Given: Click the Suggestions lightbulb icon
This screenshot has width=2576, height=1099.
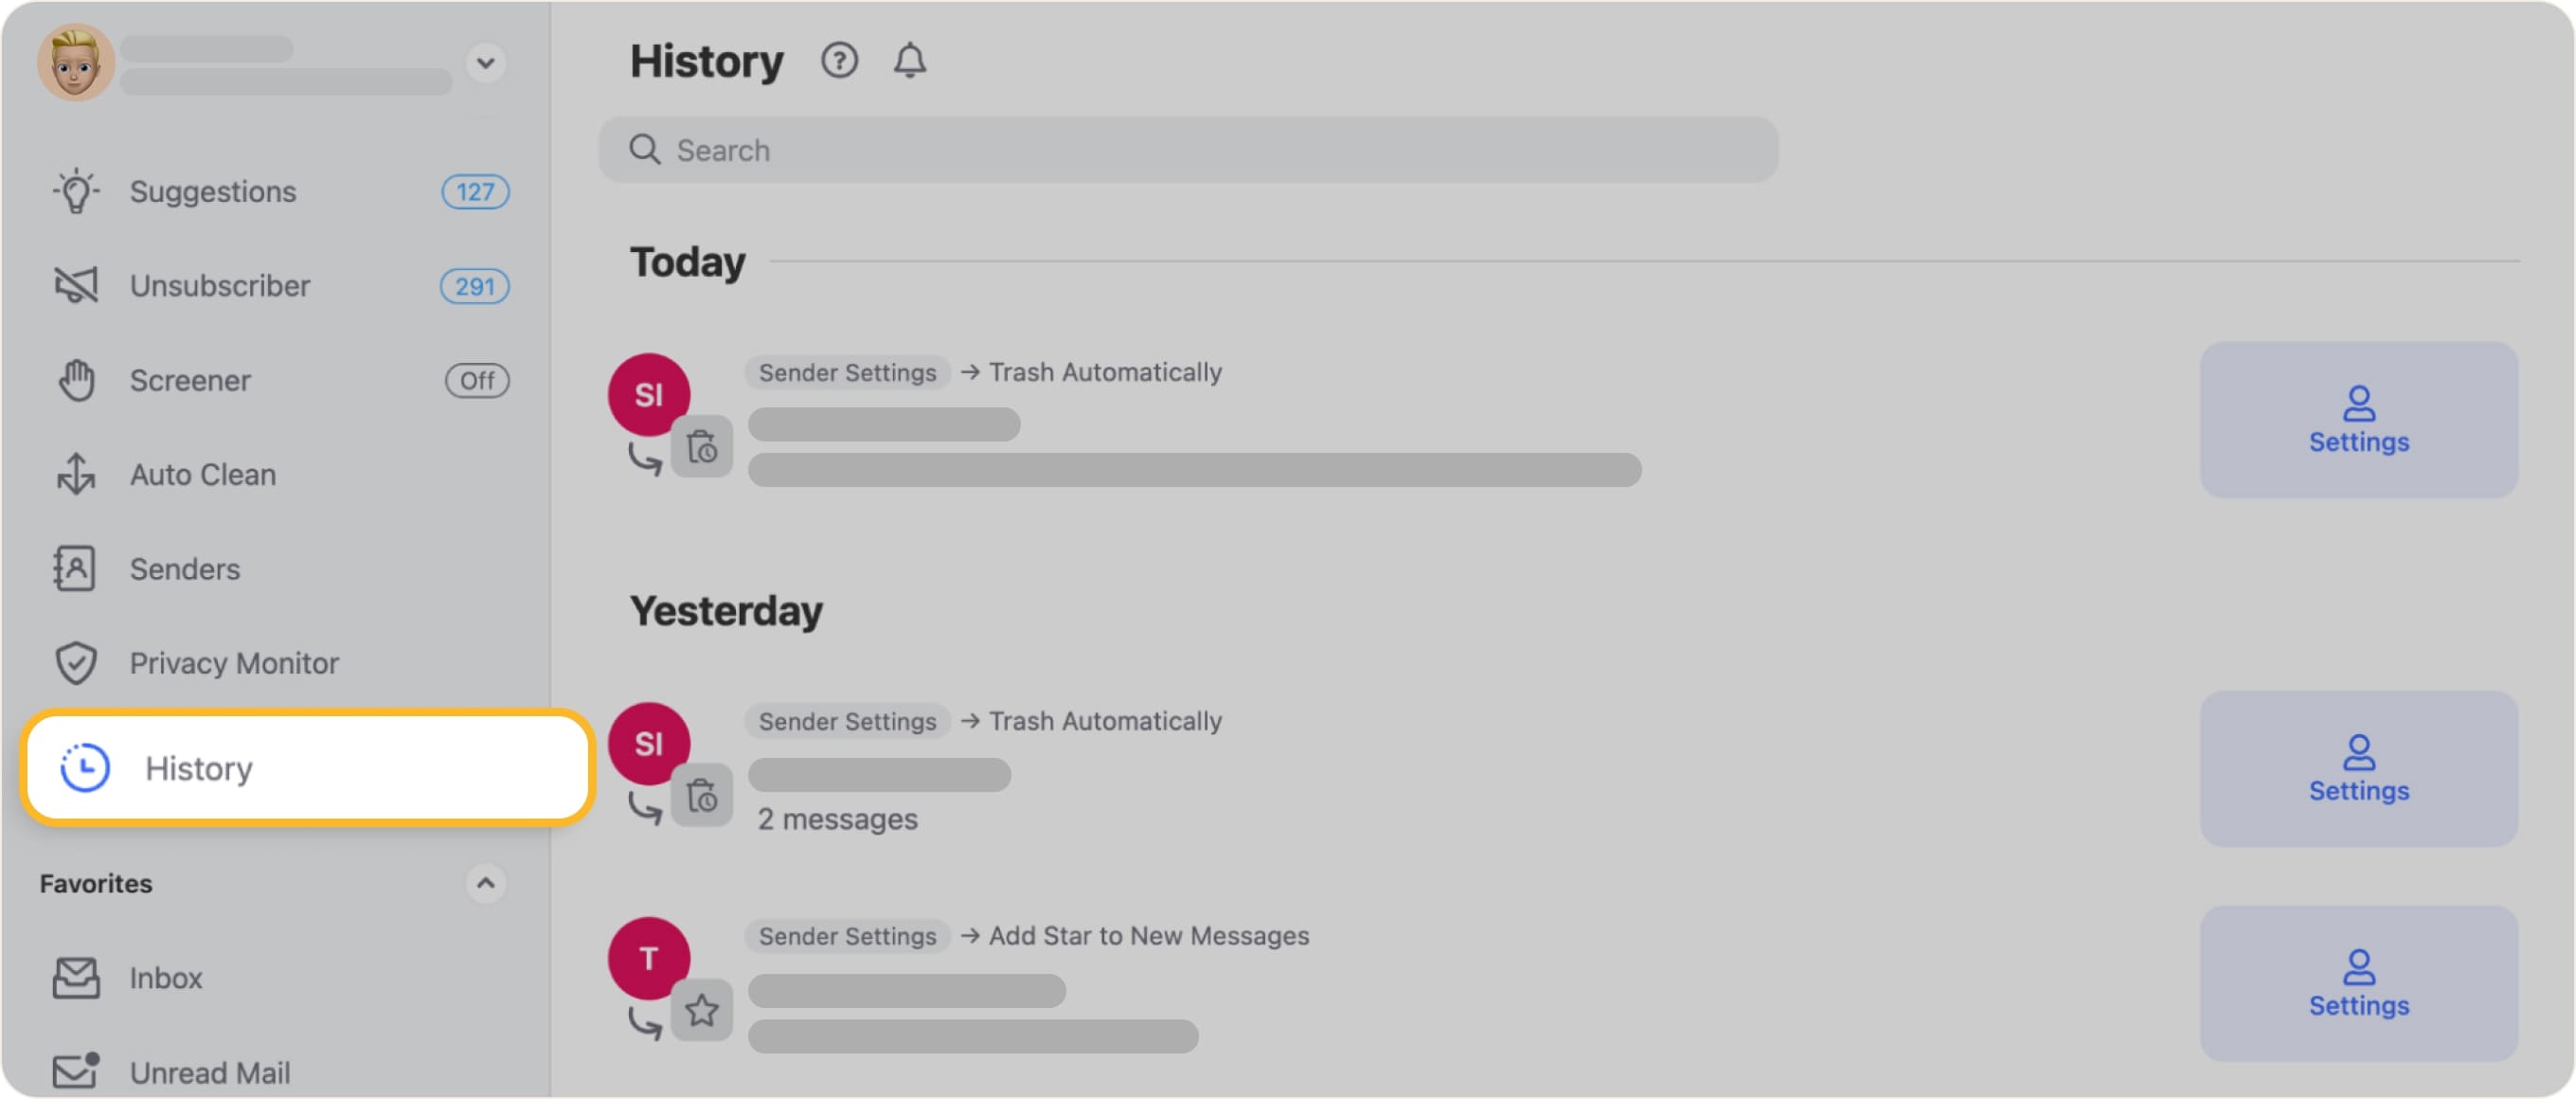Looking at the screenshot, I should [76, 191].
